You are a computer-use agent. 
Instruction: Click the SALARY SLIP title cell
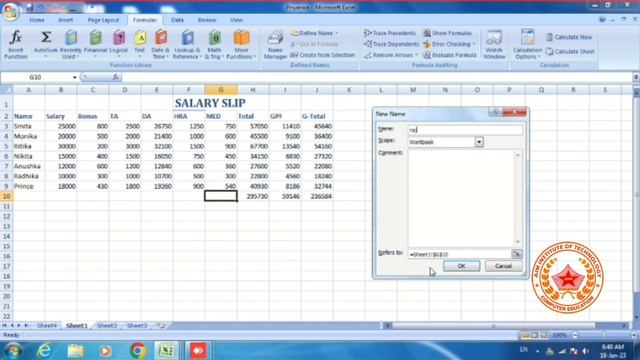point(210,103)
